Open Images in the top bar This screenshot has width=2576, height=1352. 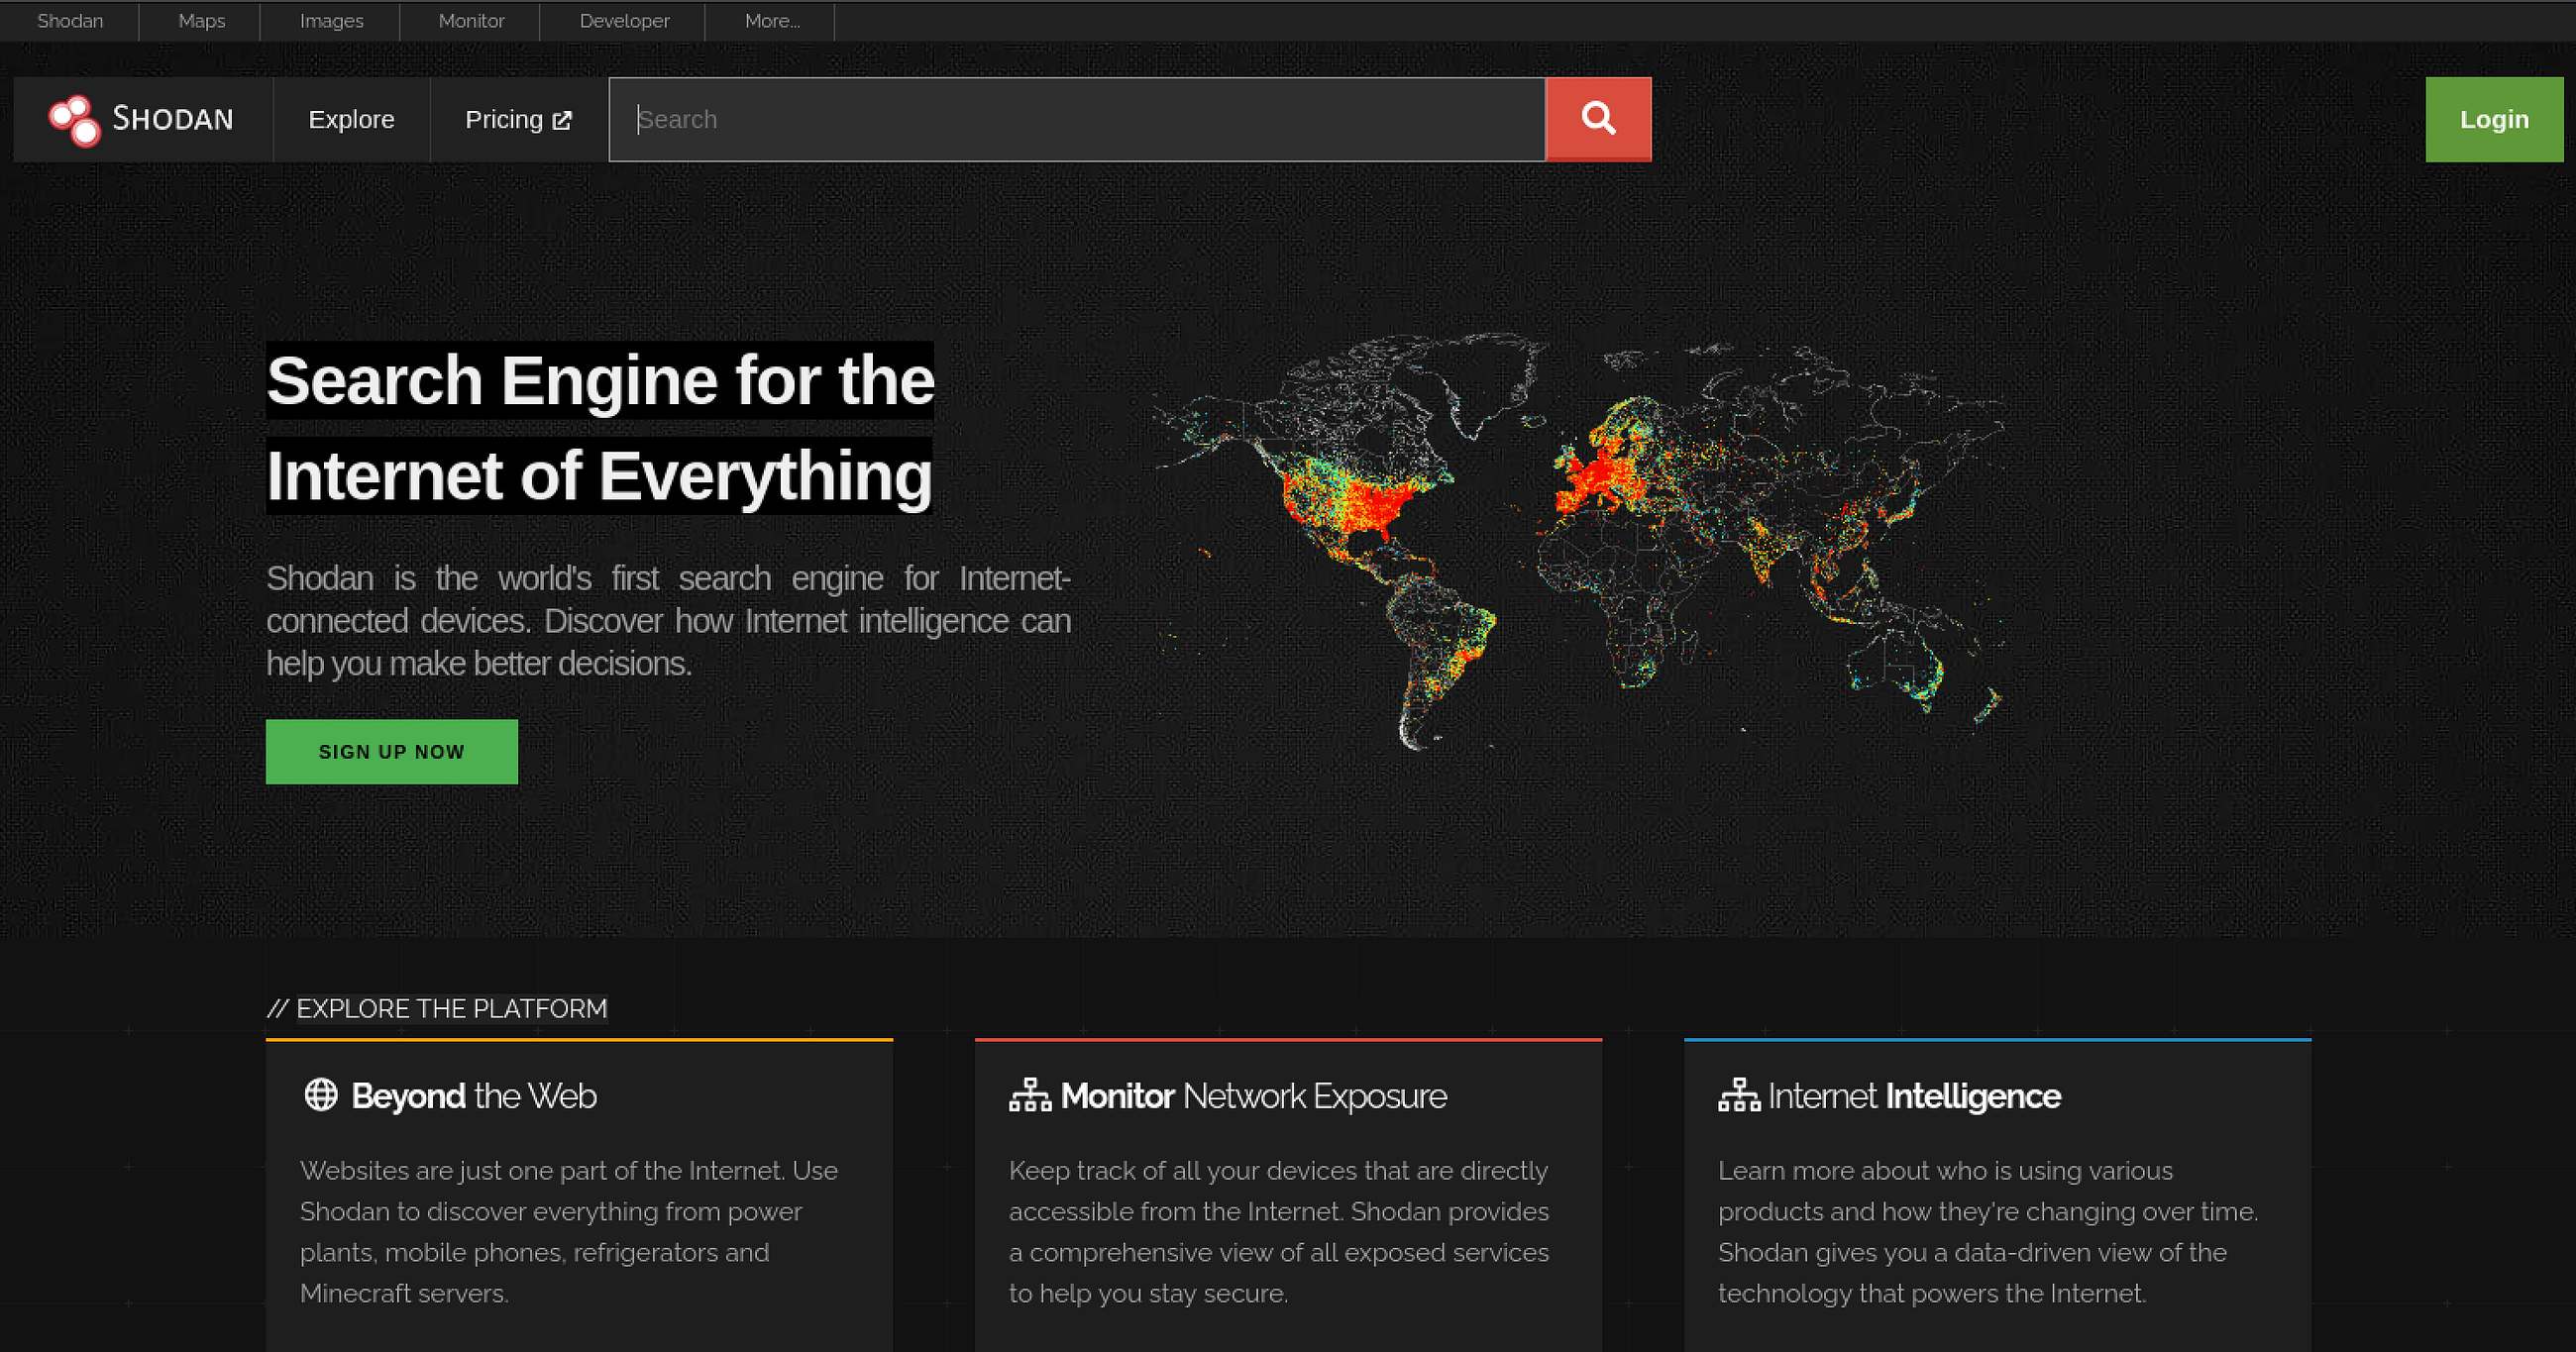331,21
